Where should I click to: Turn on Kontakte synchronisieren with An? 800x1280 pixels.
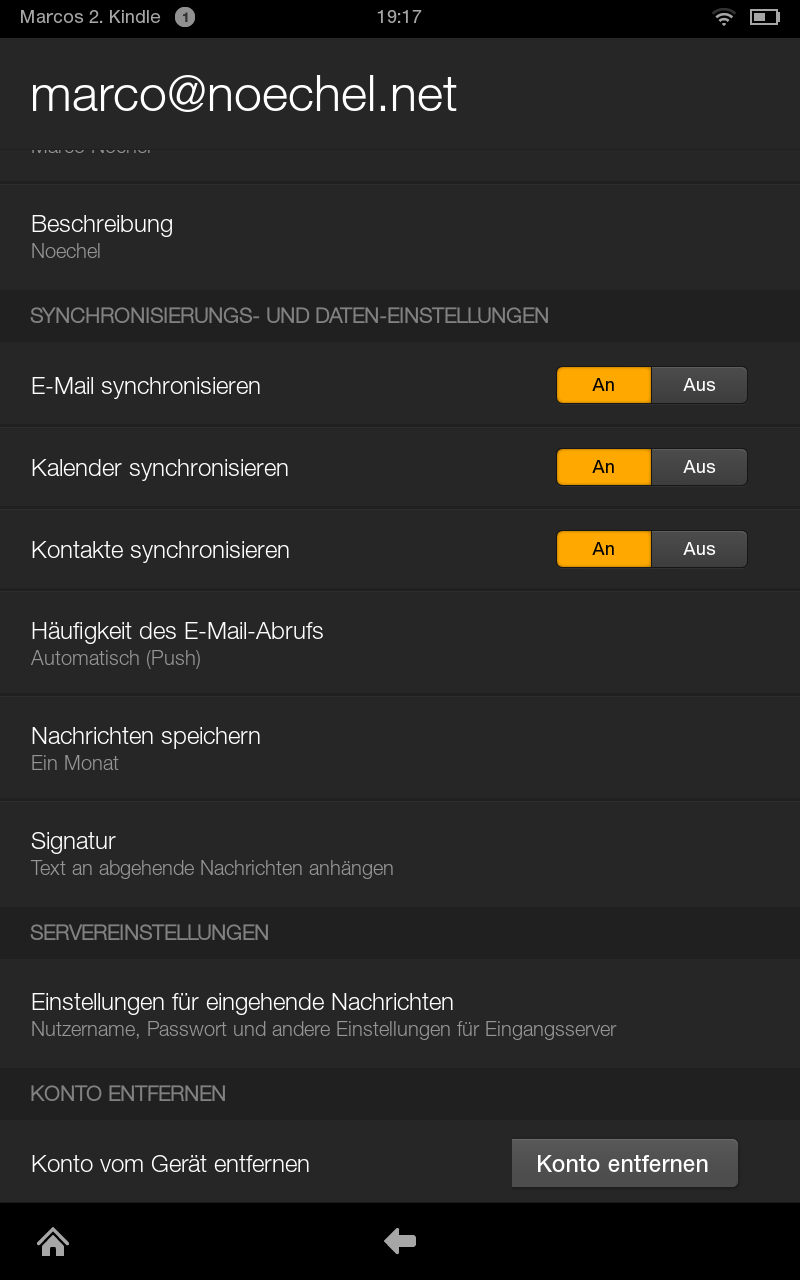(x=604, y=549)
